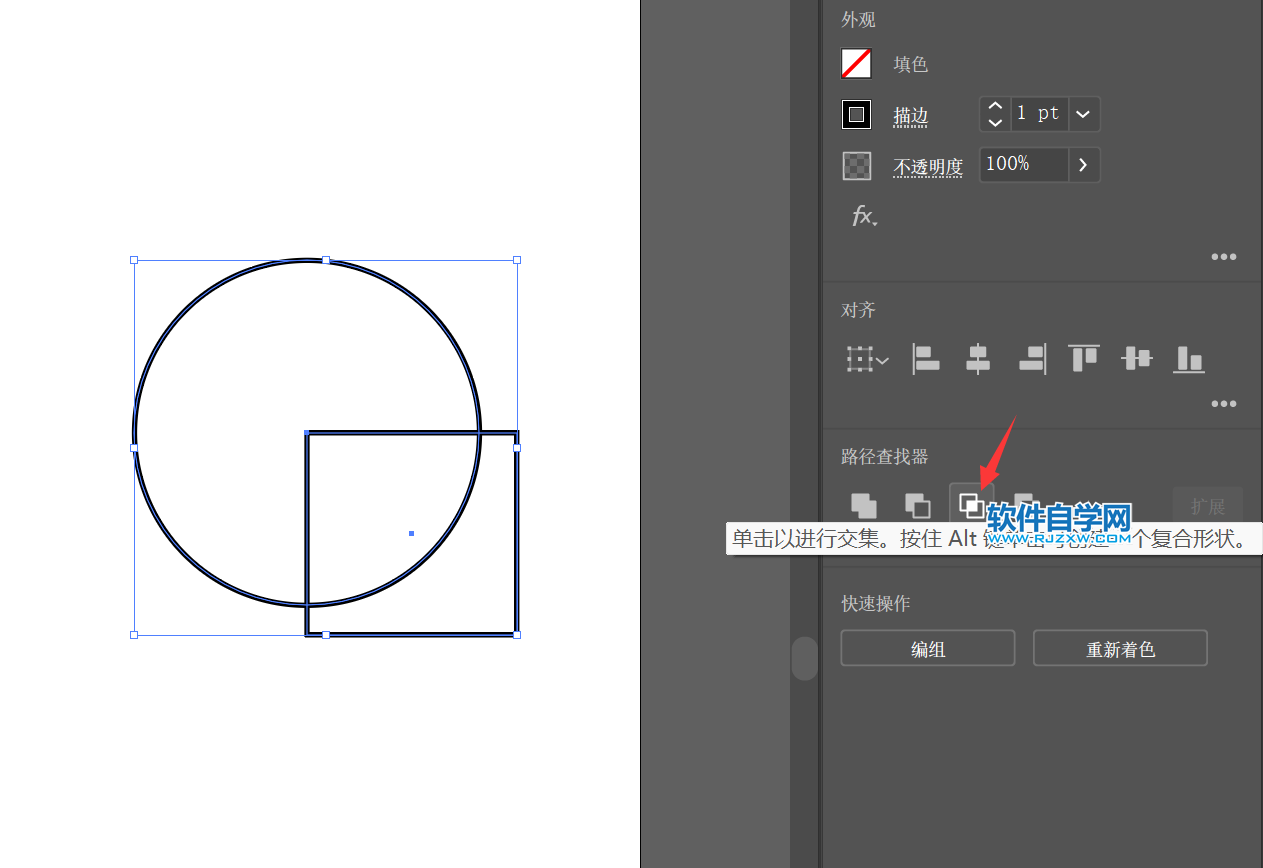
Task: Click the Stroke color swatch
Action: click(x=856, y=114)
